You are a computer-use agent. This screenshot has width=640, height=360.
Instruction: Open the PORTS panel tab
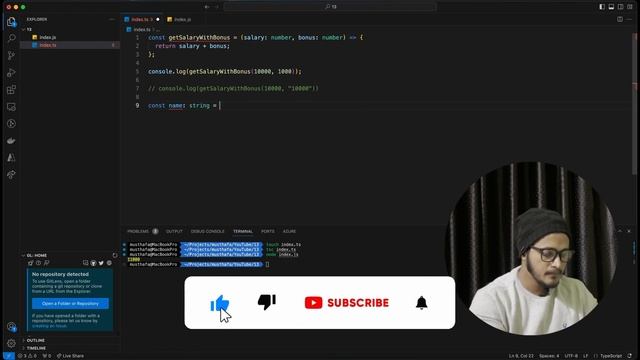(268, 231)
